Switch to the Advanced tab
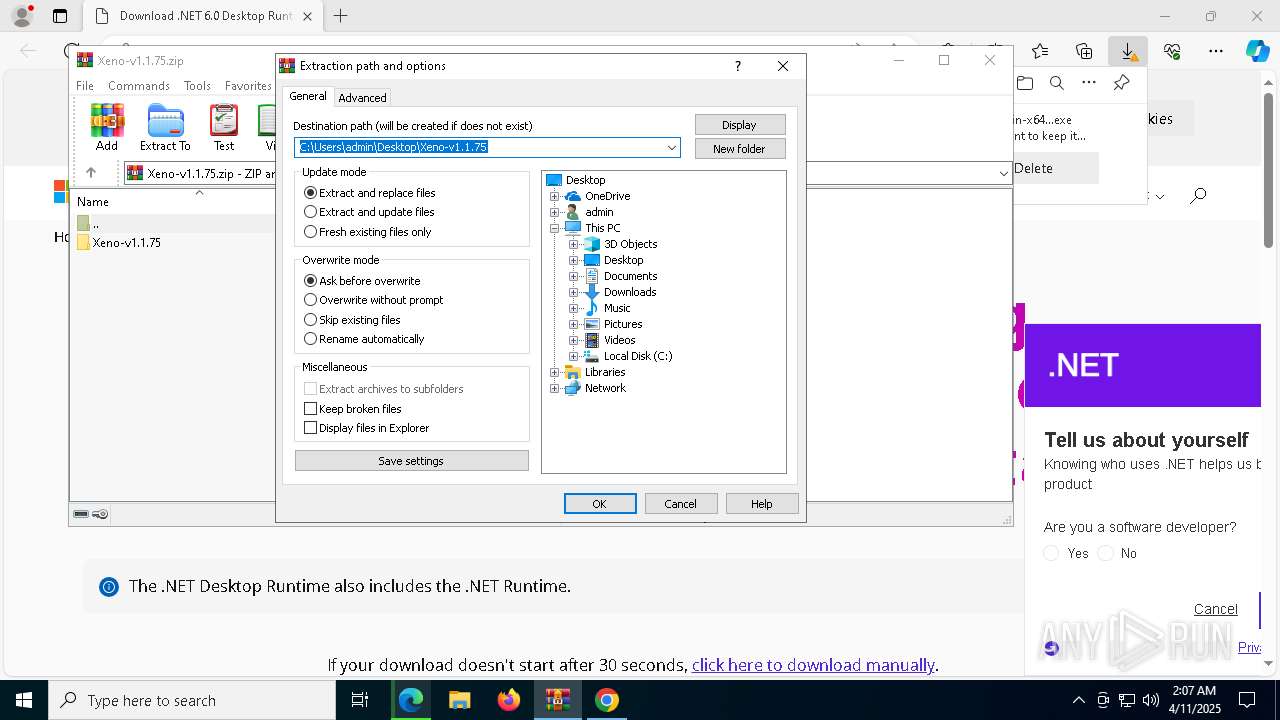 (362, 98)
